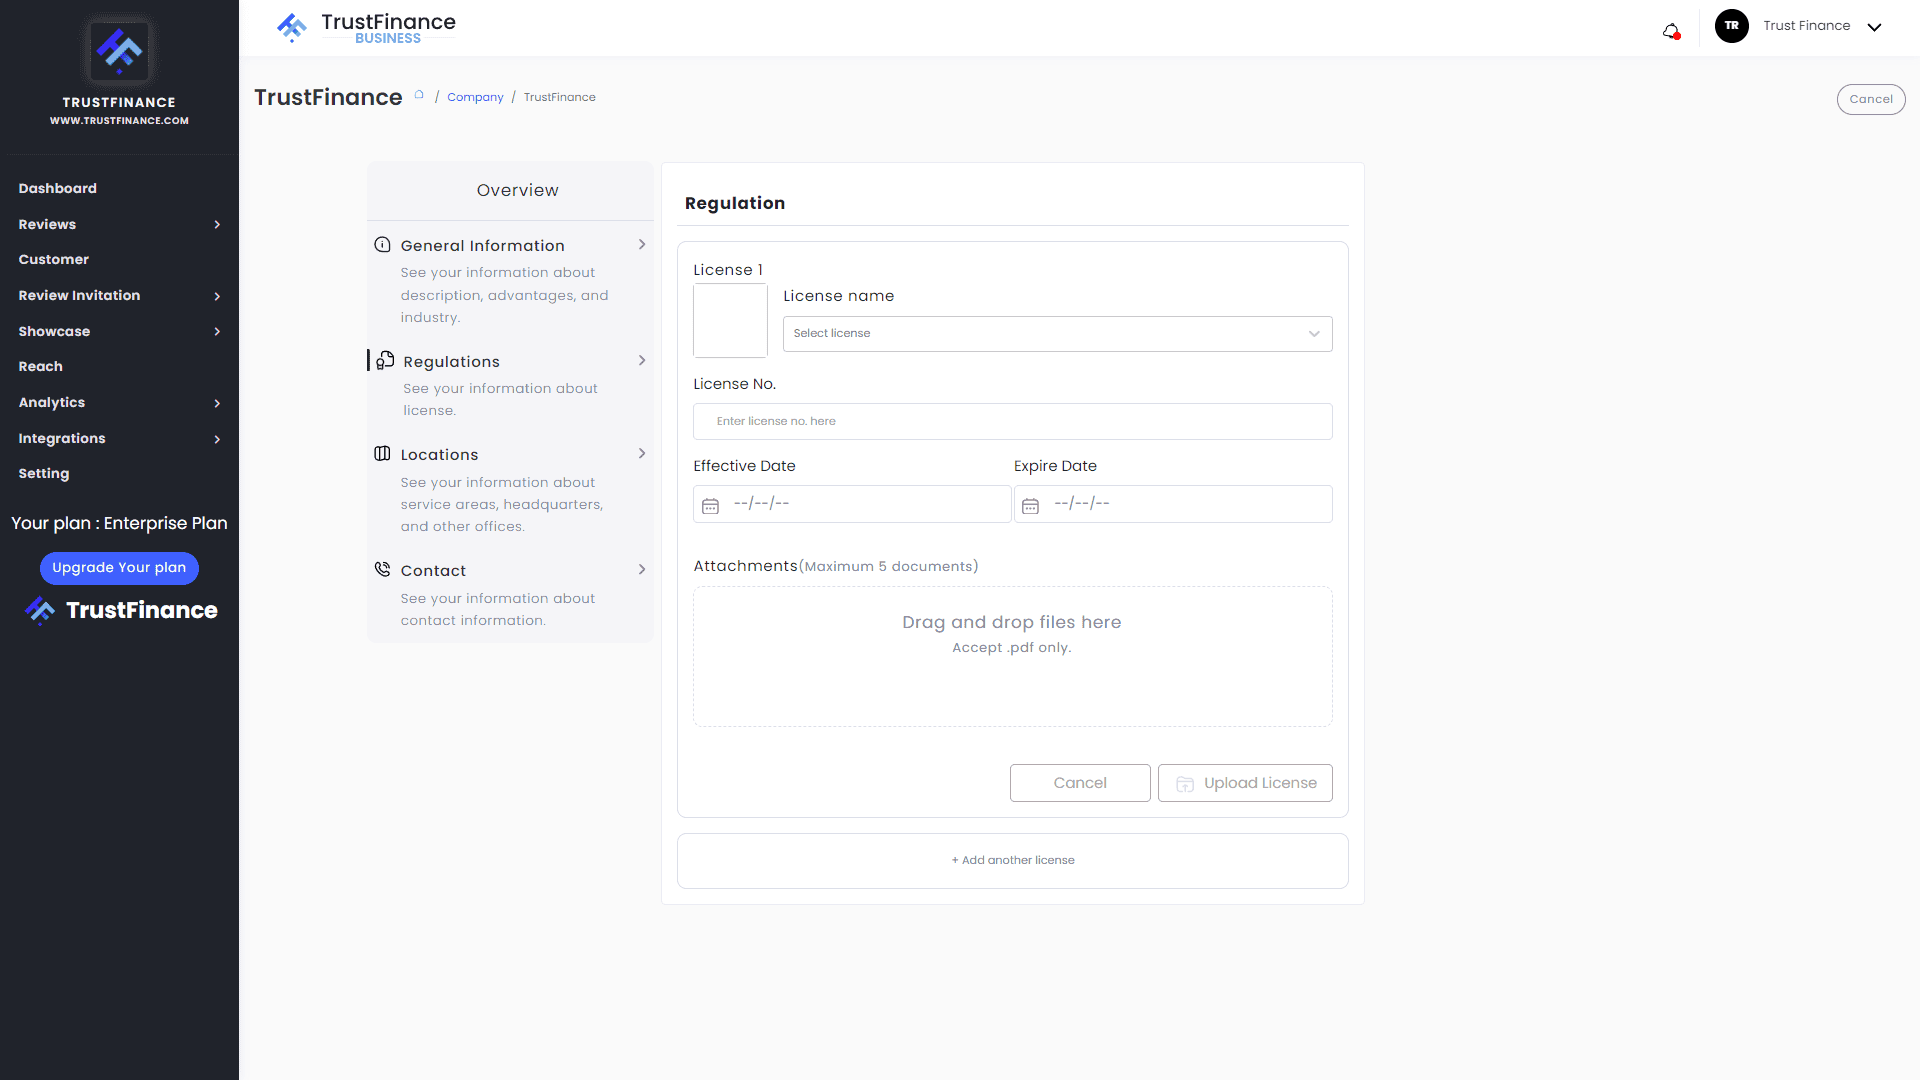Open Expire Date calendar icon
Screen dimensions: 1920x1080
pos(1030,506)
